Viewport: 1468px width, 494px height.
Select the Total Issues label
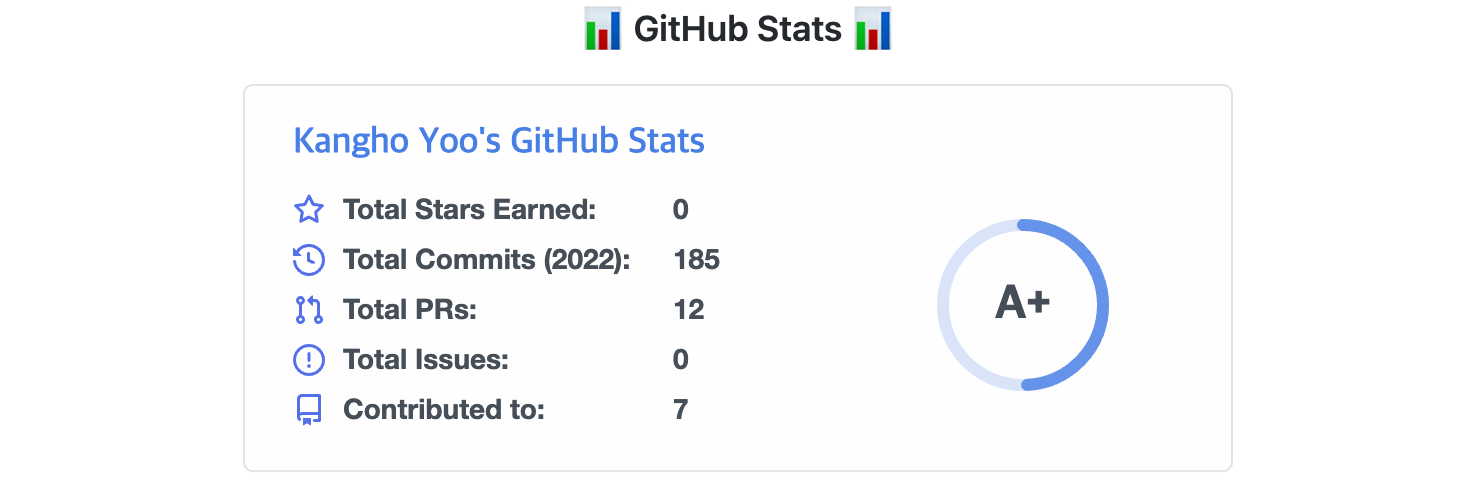pyautogui.click(x=426, y=360)
